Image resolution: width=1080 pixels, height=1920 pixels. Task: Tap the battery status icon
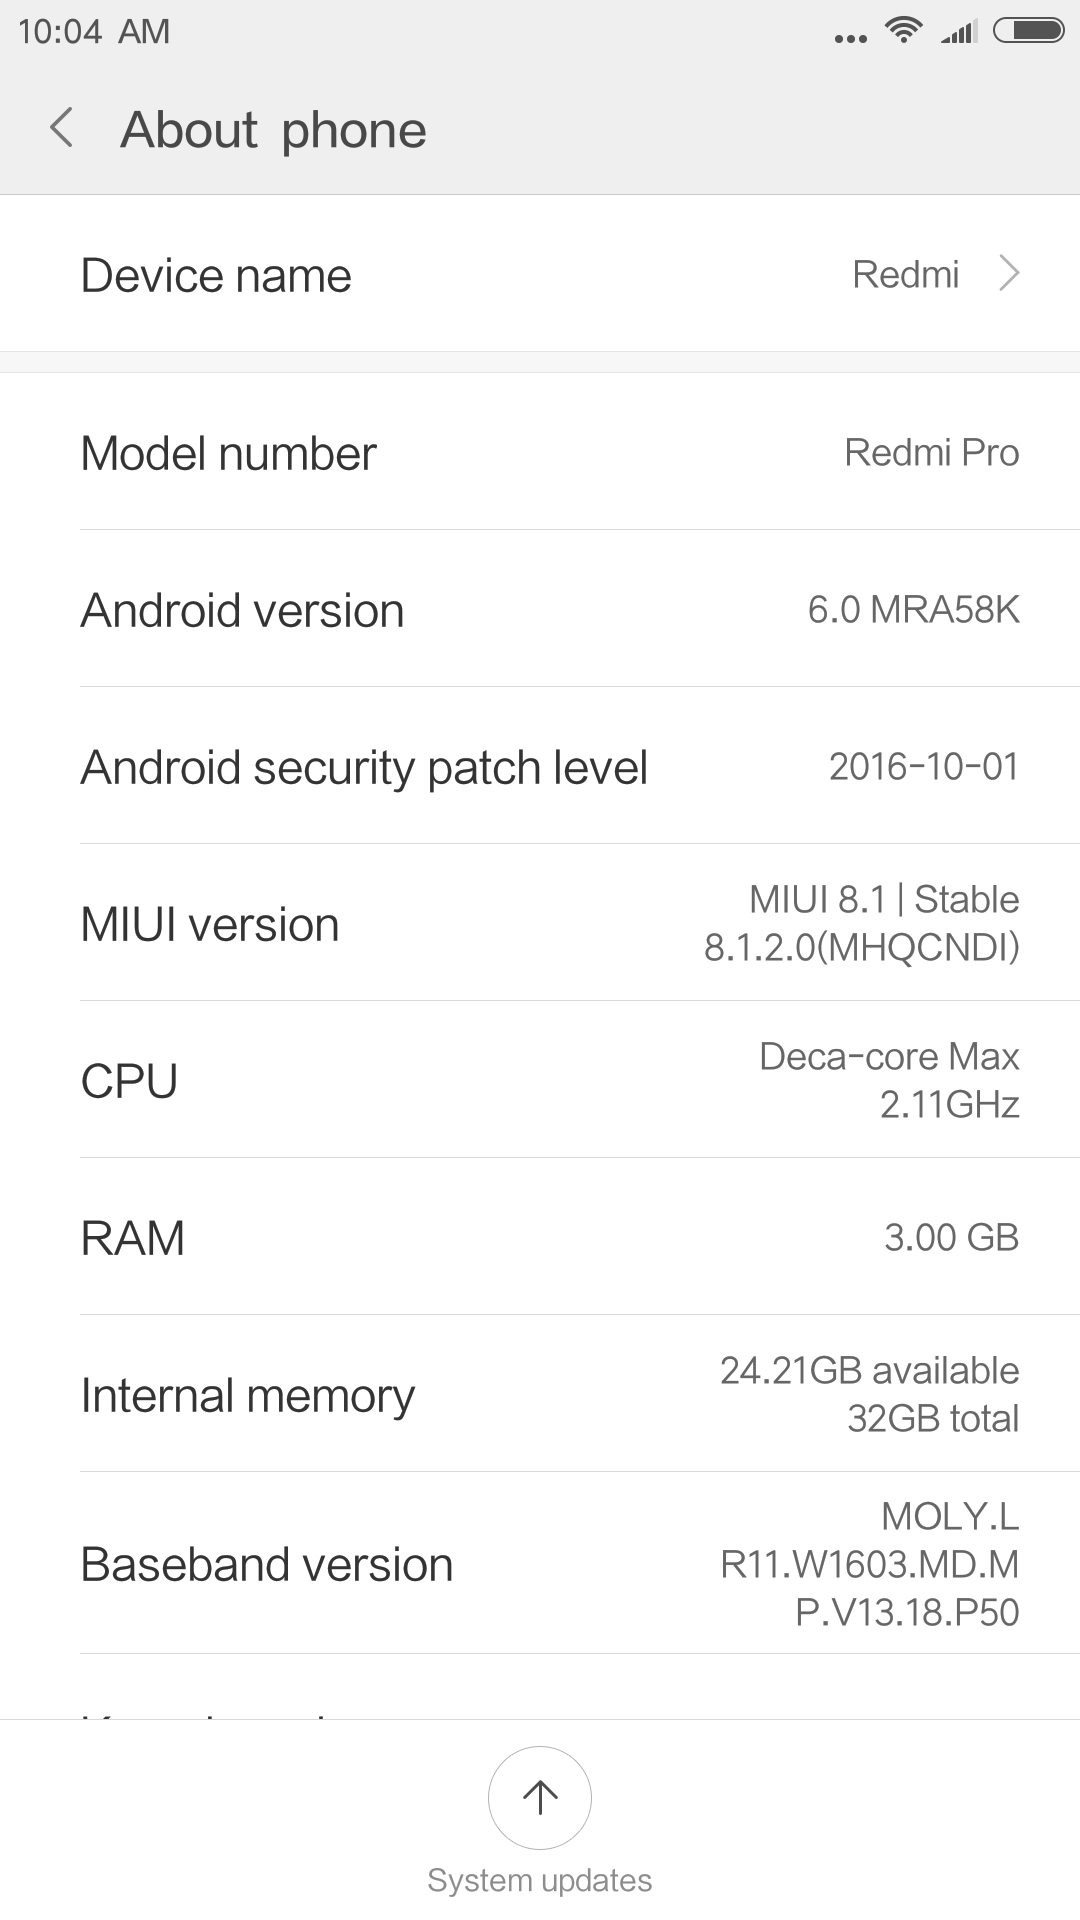pyautogui.click(x=1028, y=31)
